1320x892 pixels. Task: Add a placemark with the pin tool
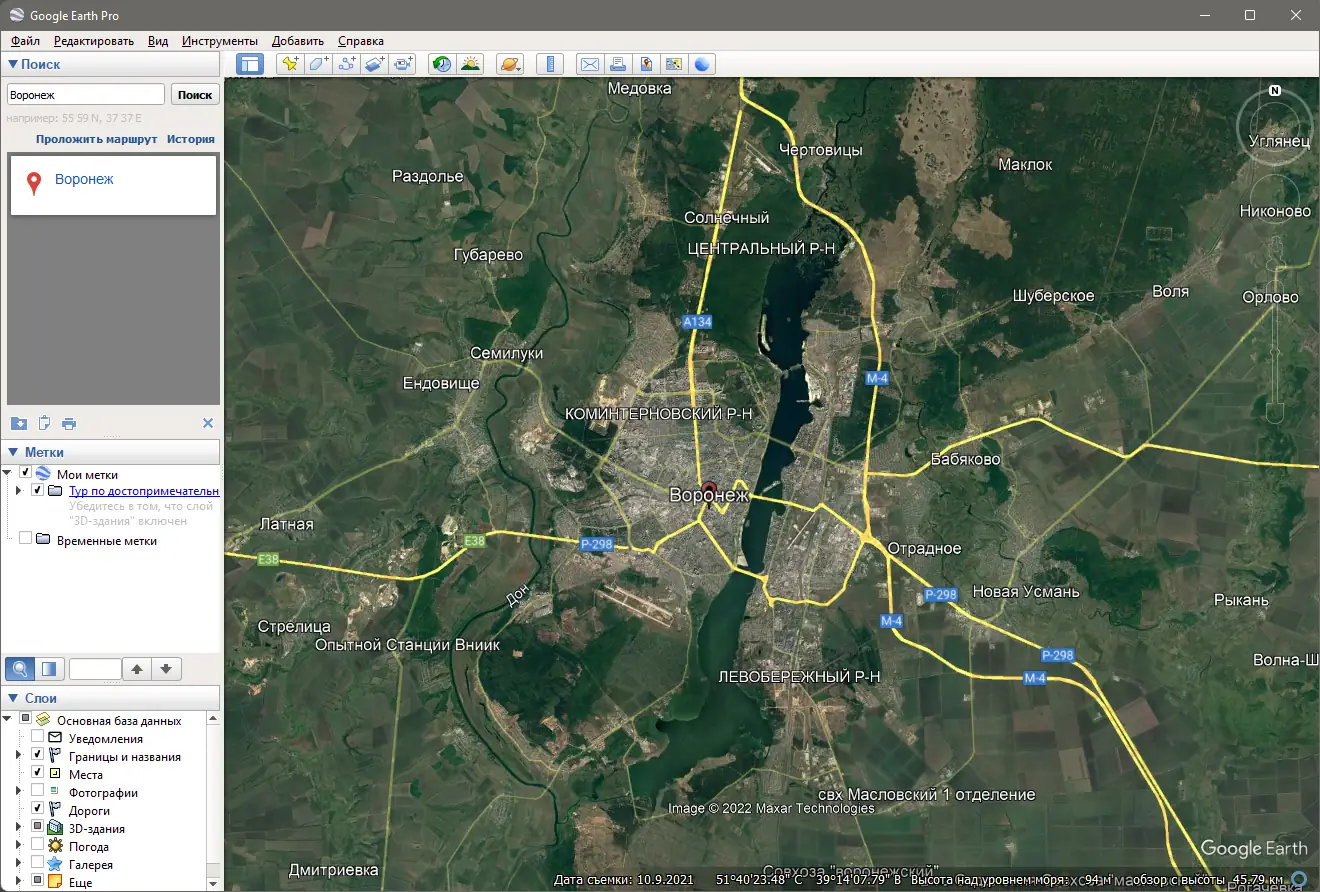(x=290, y=64)
